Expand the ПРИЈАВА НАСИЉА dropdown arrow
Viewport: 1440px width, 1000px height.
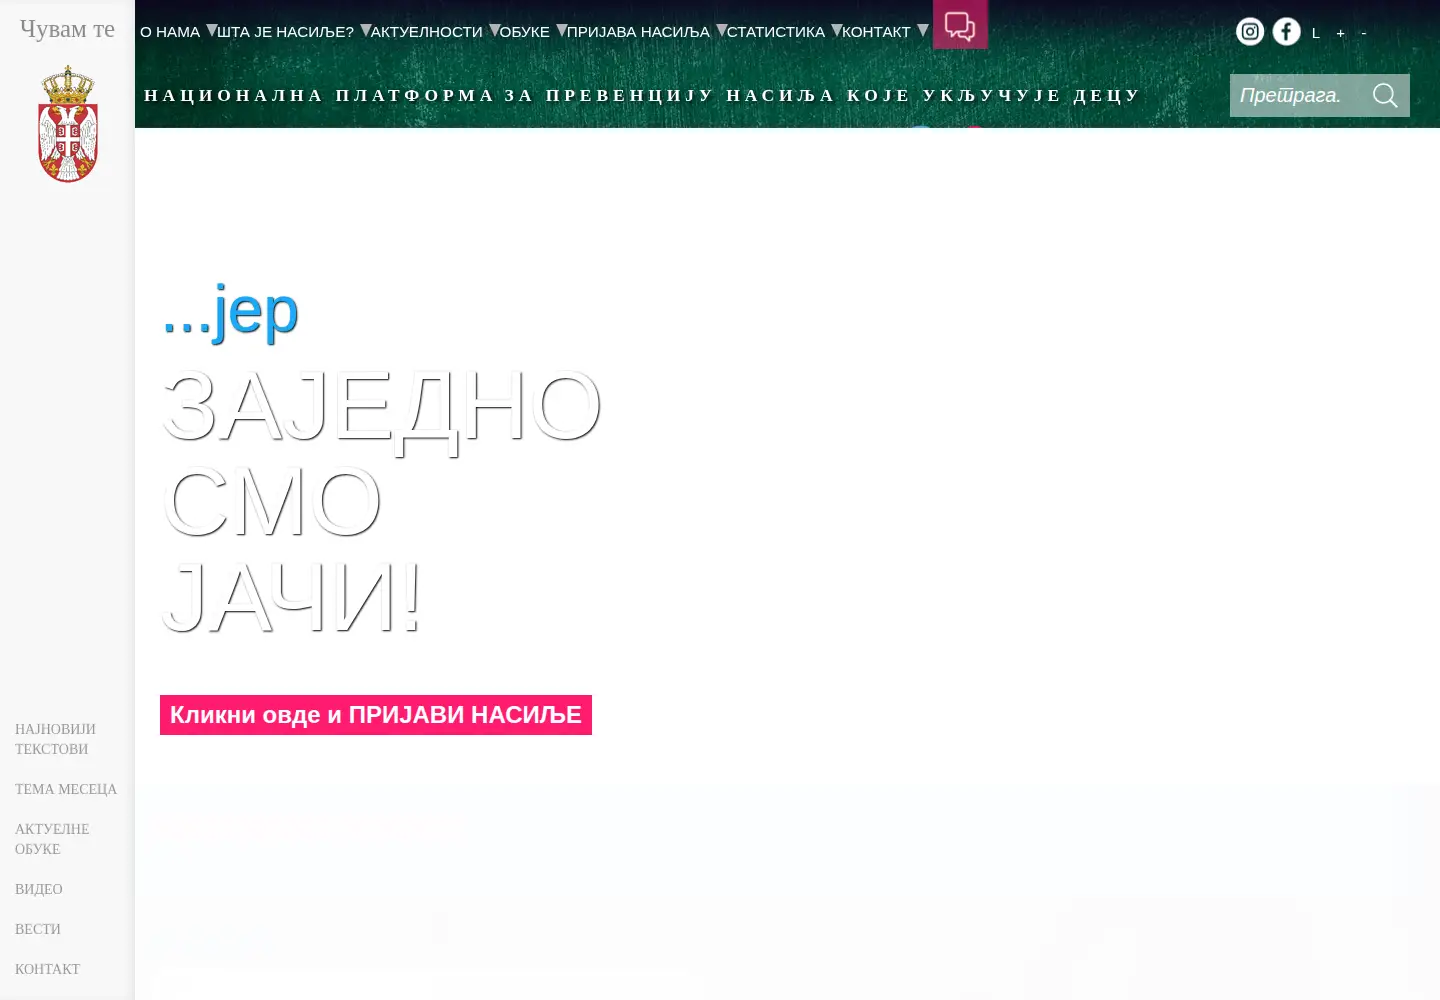point(721,31)
